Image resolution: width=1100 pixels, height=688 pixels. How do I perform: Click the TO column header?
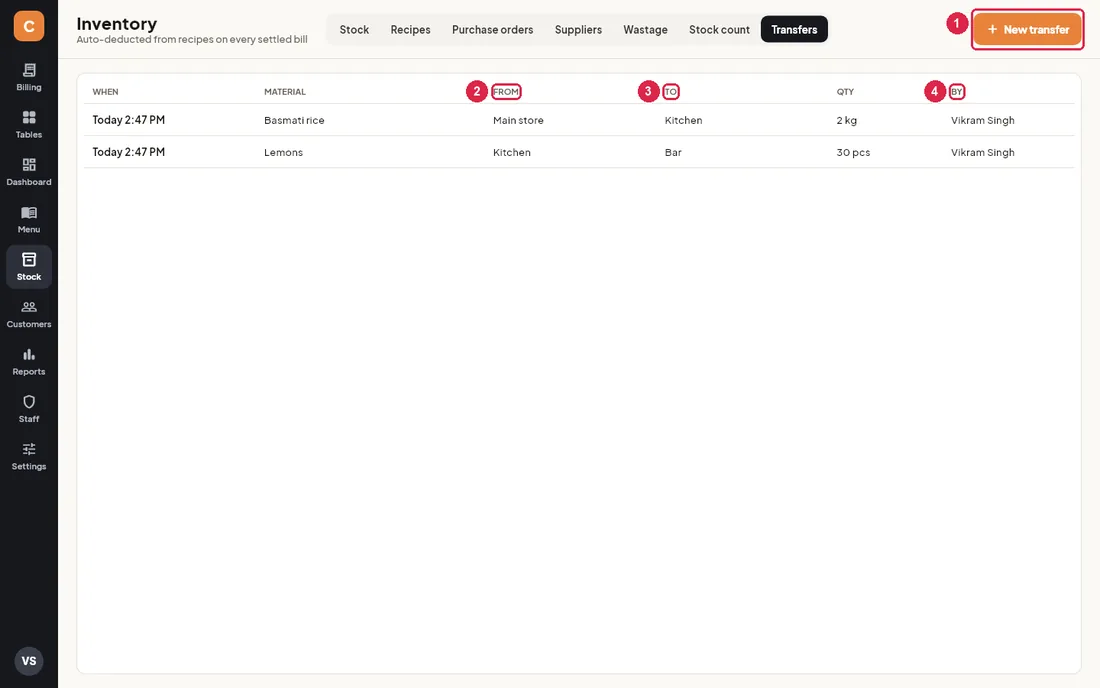[671, 92]
